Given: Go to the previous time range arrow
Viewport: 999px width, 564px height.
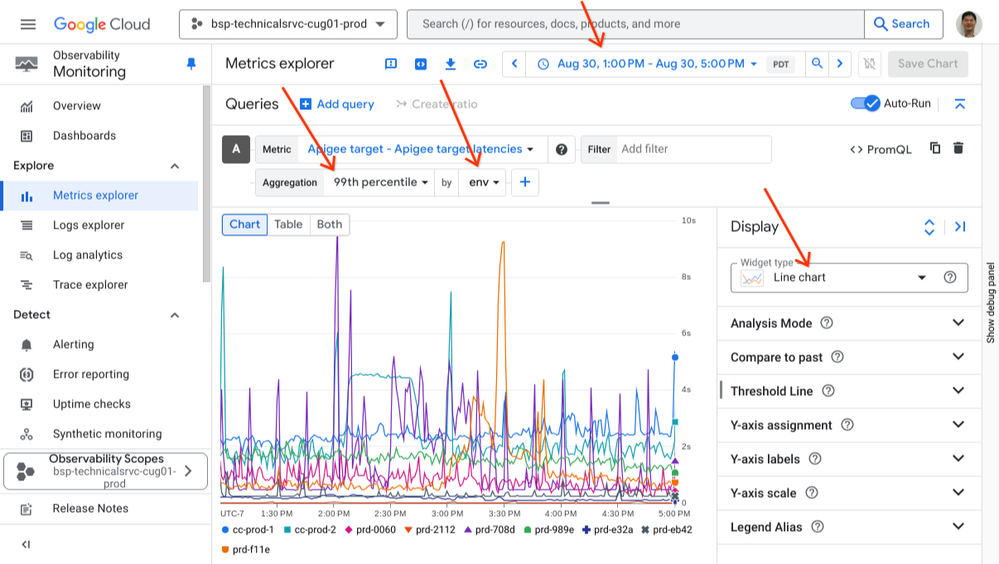Looking at the screenshot, I should [x=515, y=64].
